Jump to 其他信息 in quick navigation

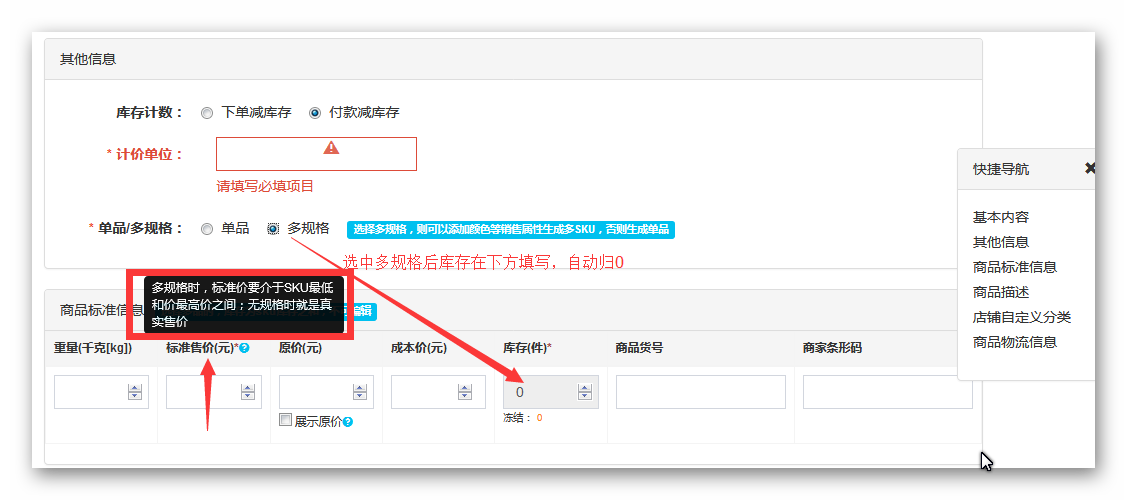(x=1000, y=242)
